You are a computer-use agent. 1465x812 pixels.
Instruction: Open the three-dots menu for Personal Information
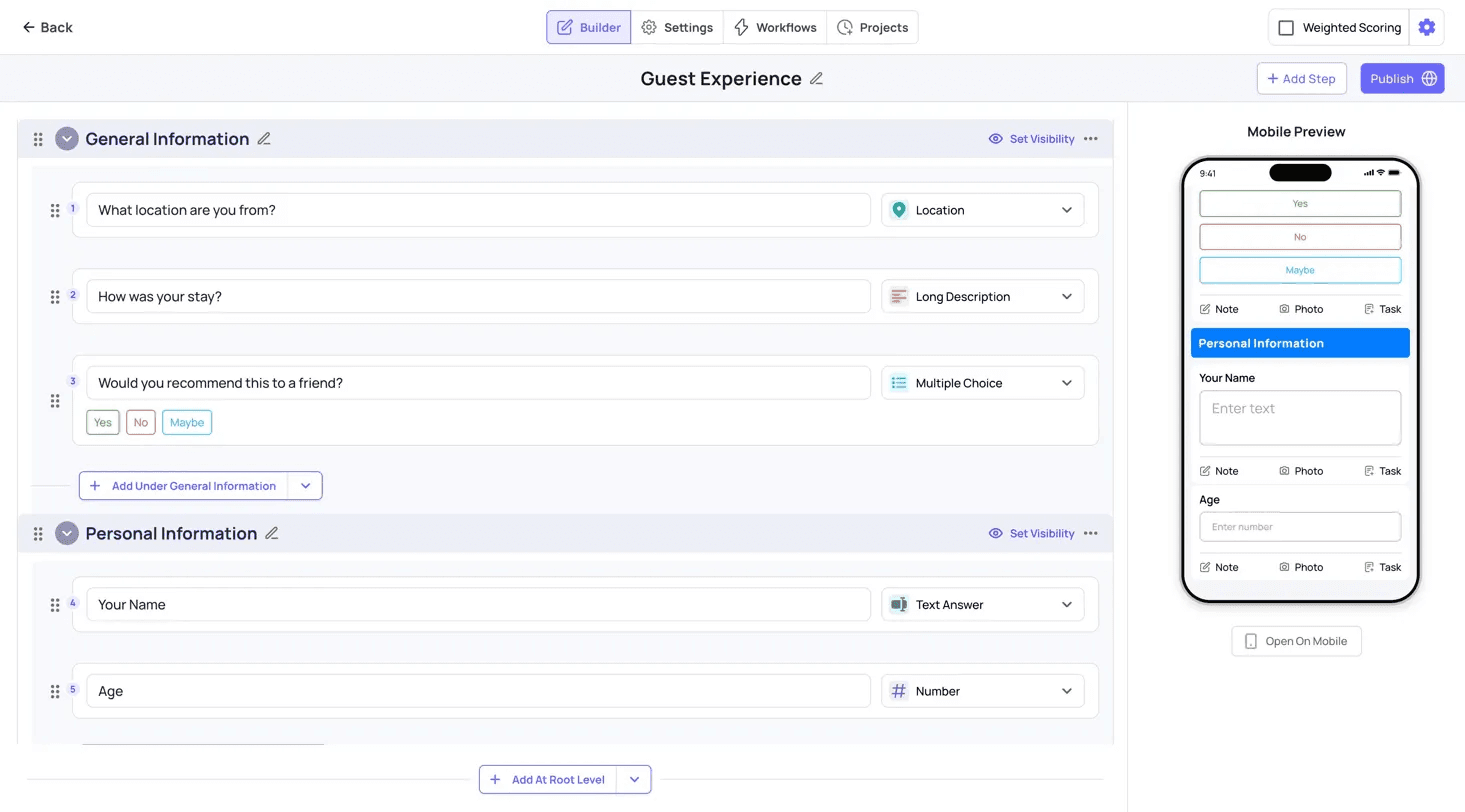coord(1090,533)
